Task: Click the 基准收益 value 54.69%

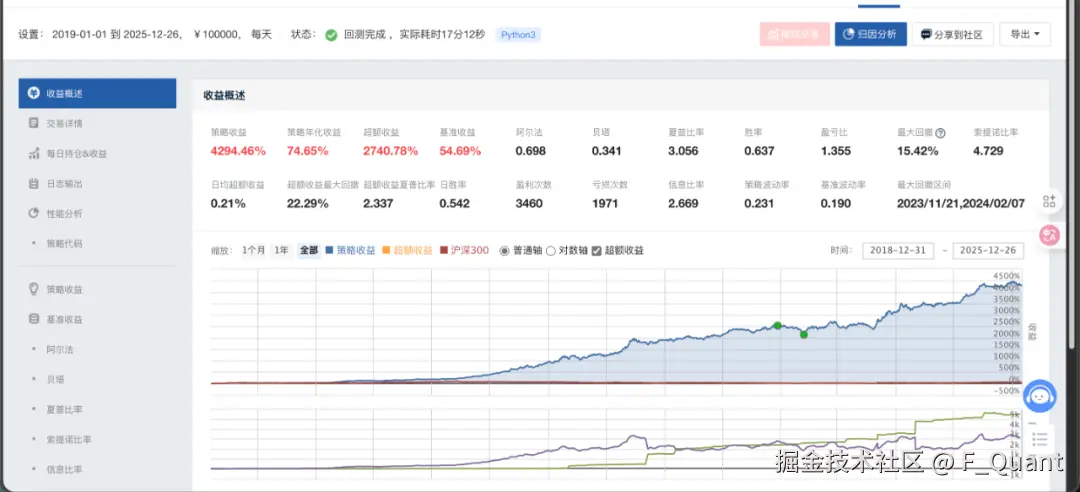Action: tap(461, 151)
